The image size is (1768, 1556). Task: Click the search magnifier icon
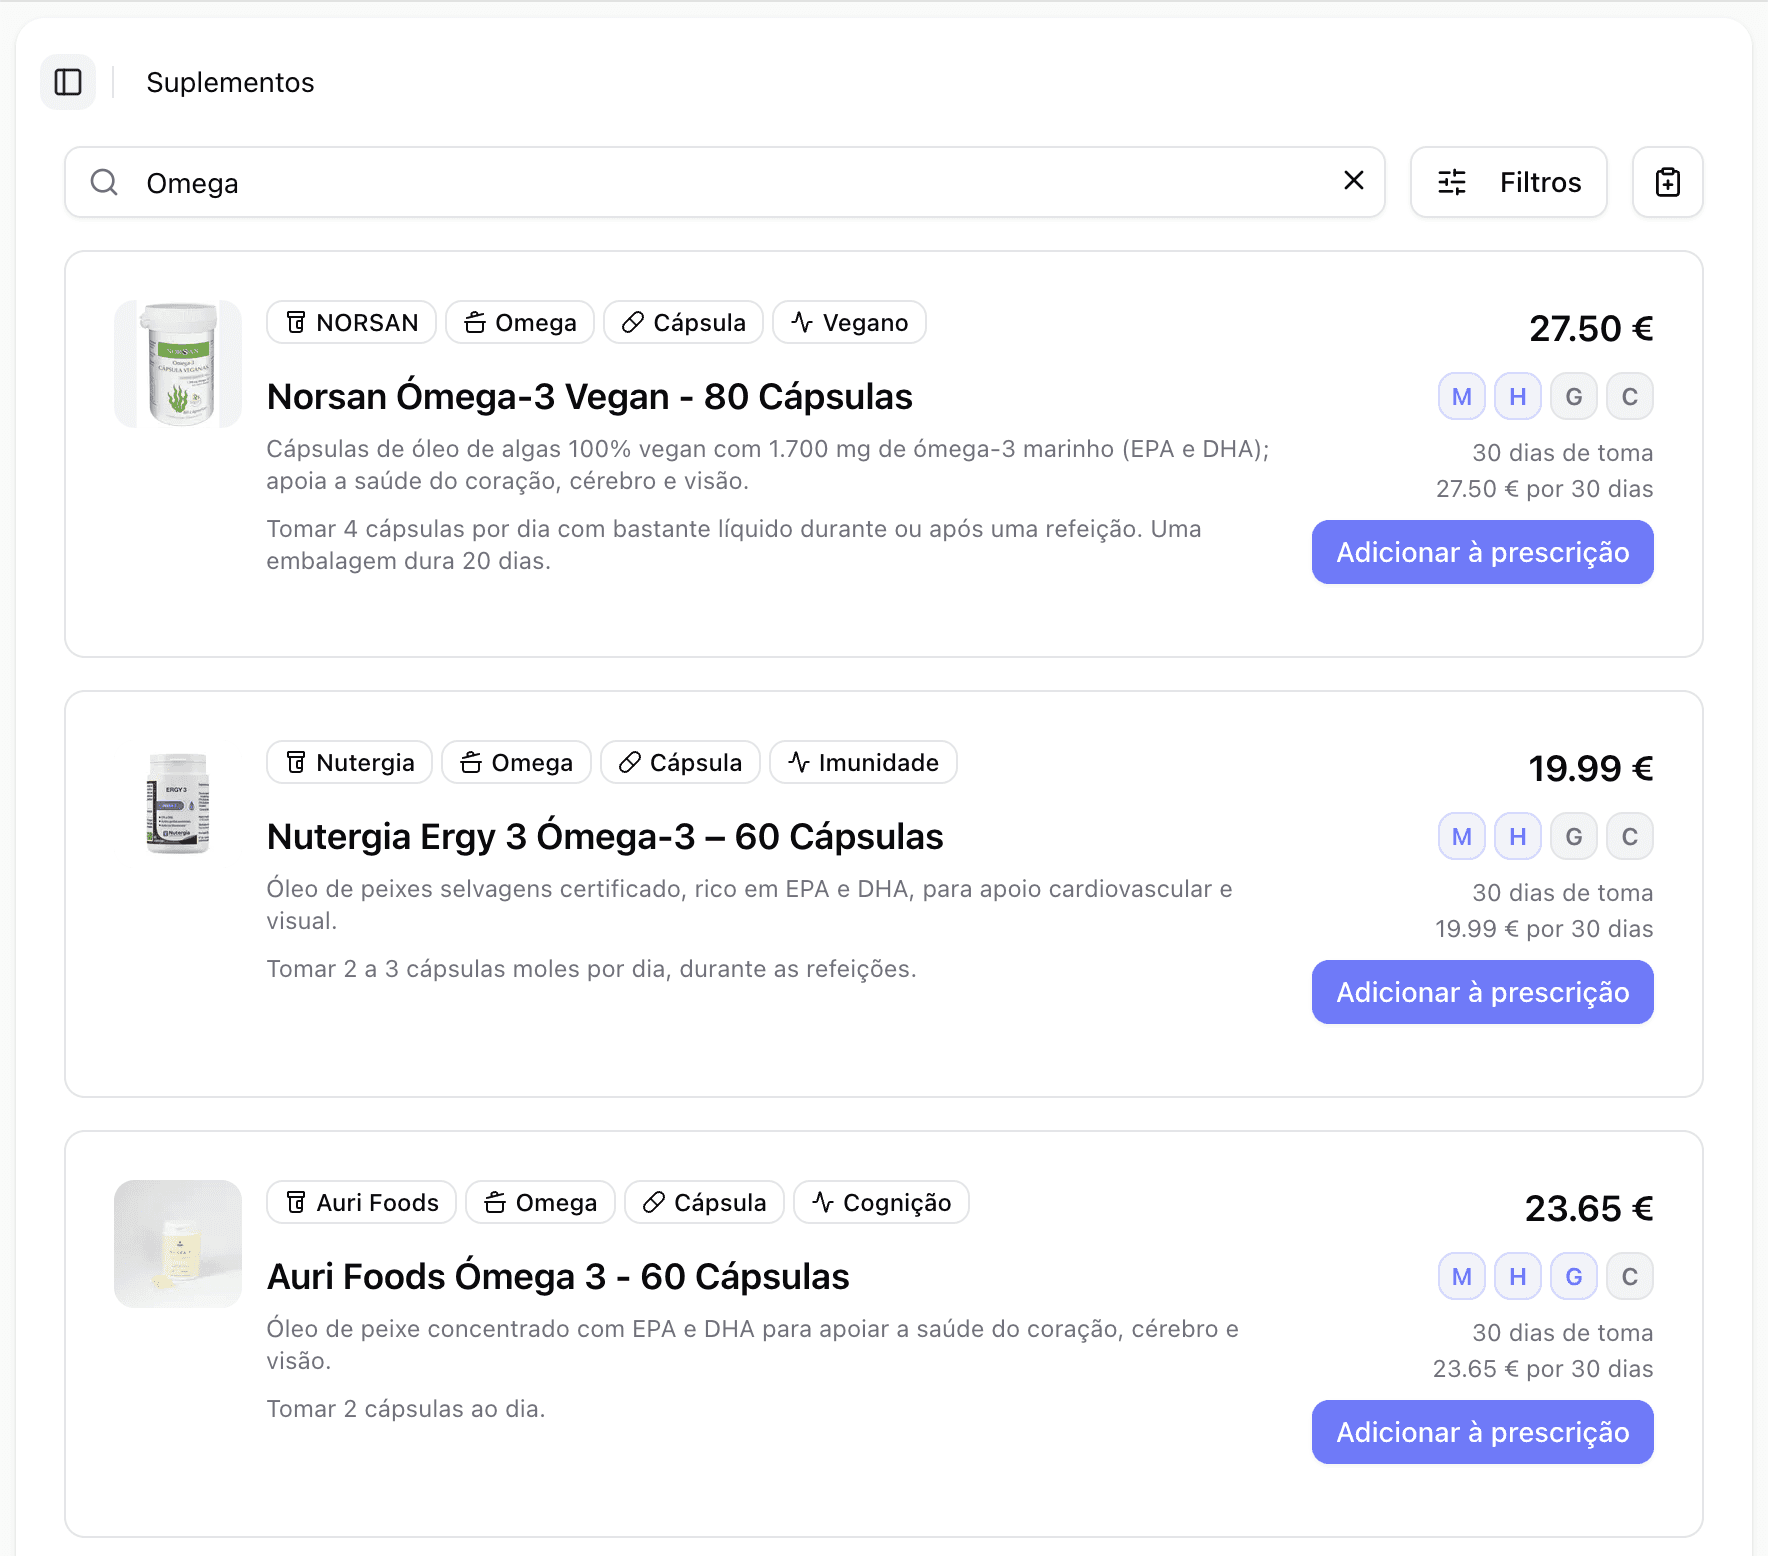tap(104, 182)
